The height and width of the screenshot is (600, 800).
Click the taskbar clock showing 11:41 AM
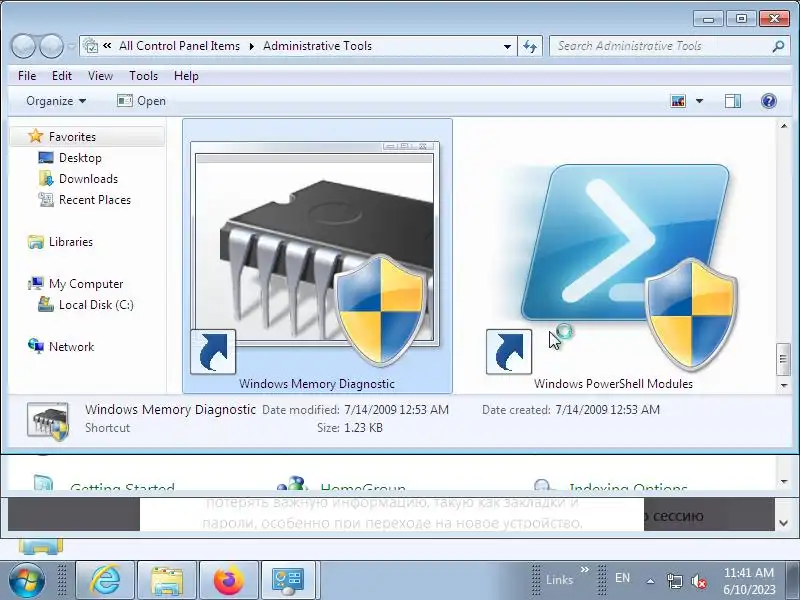point(749,581)
